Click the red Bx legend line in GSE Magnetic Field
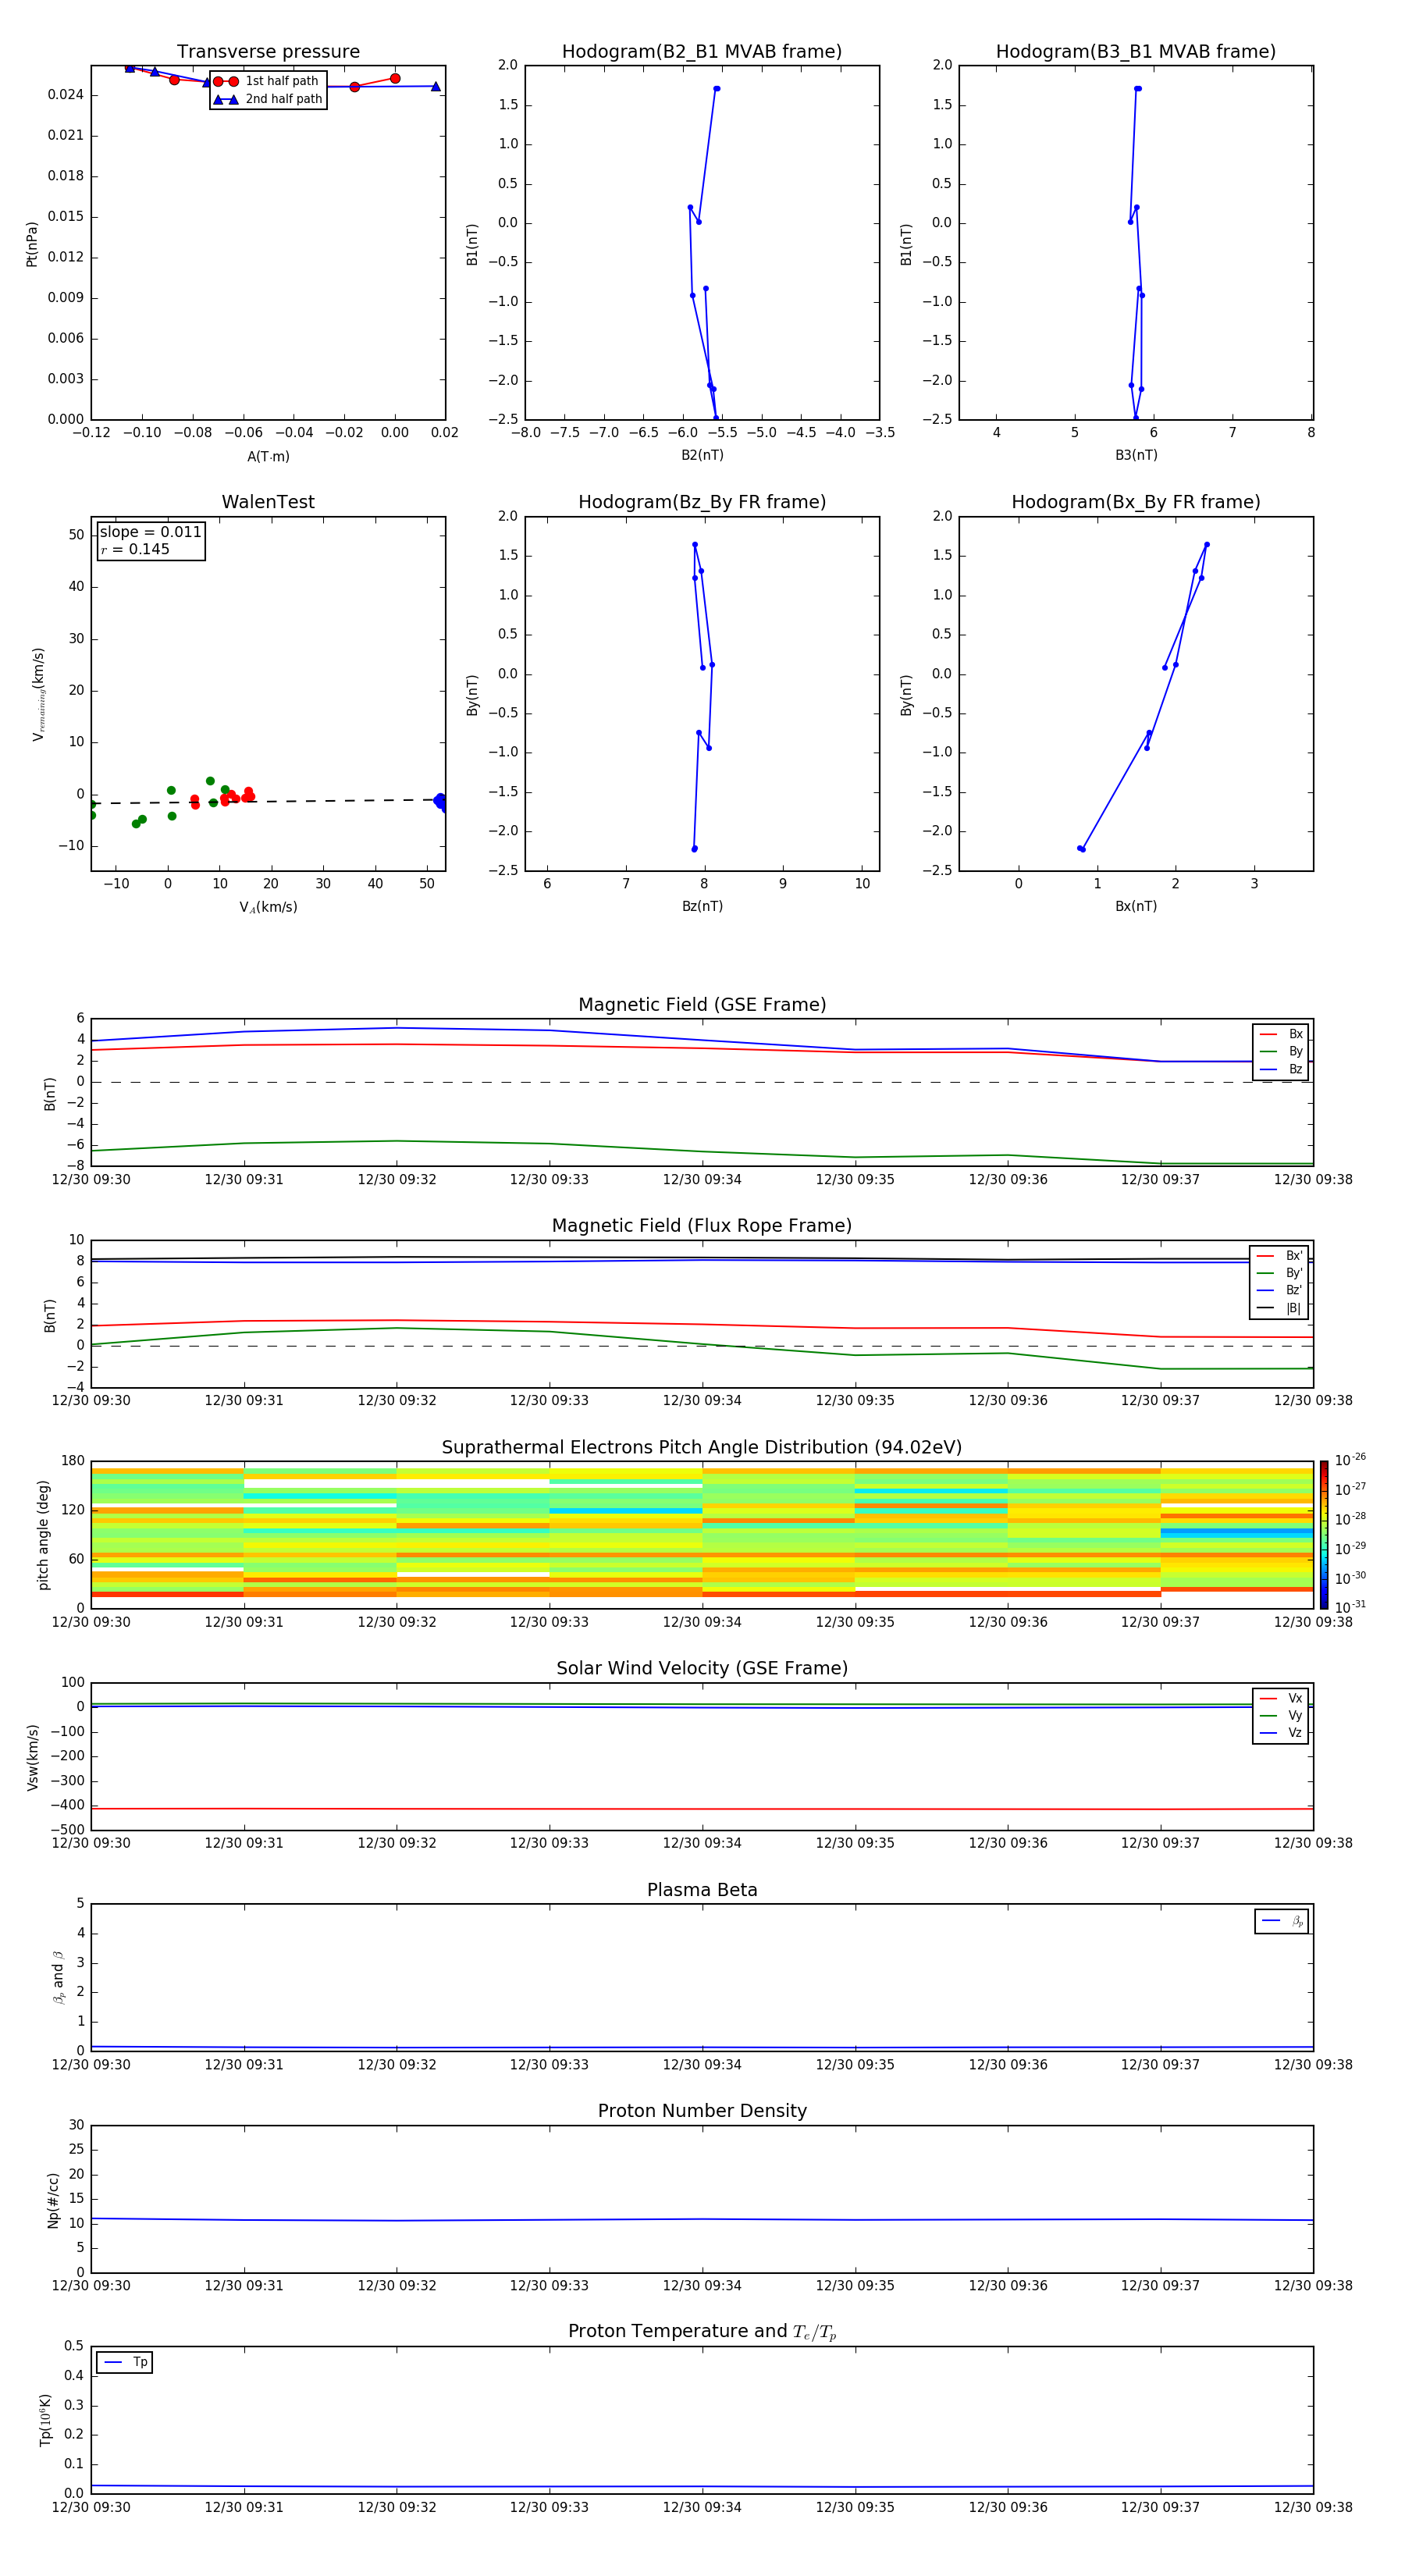 [x=1268, y=1034]
